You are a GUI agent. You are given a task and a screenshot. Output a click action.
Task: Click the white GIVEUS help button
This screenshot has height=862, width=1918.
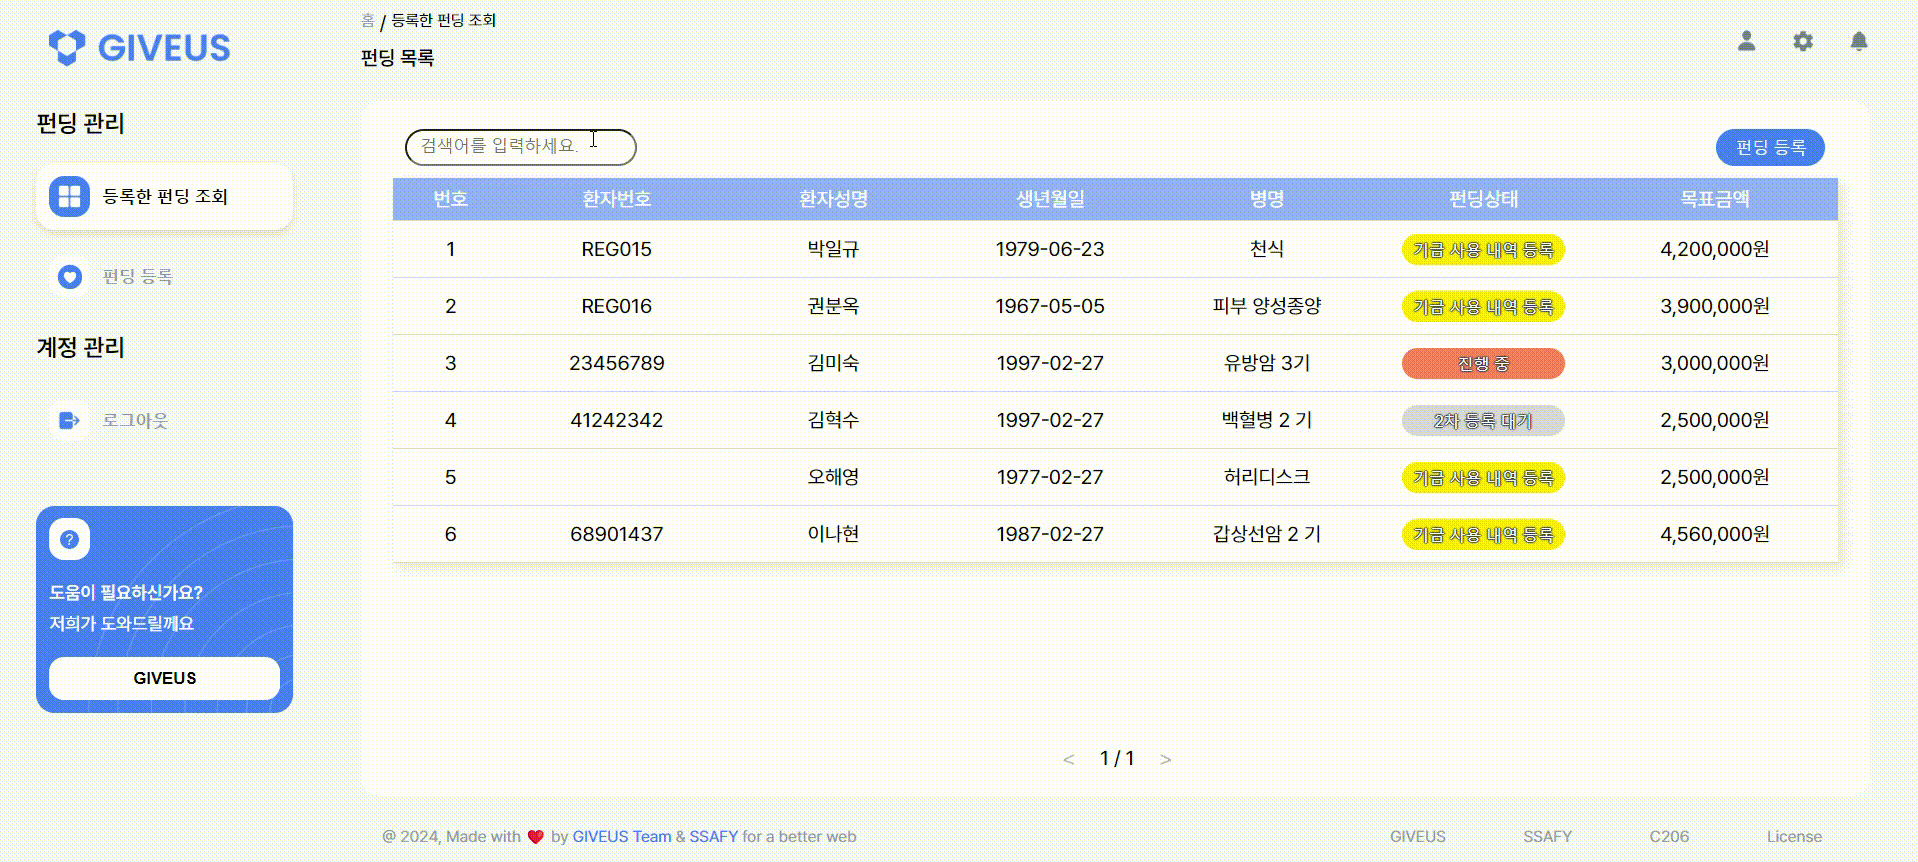coord(164,678)
